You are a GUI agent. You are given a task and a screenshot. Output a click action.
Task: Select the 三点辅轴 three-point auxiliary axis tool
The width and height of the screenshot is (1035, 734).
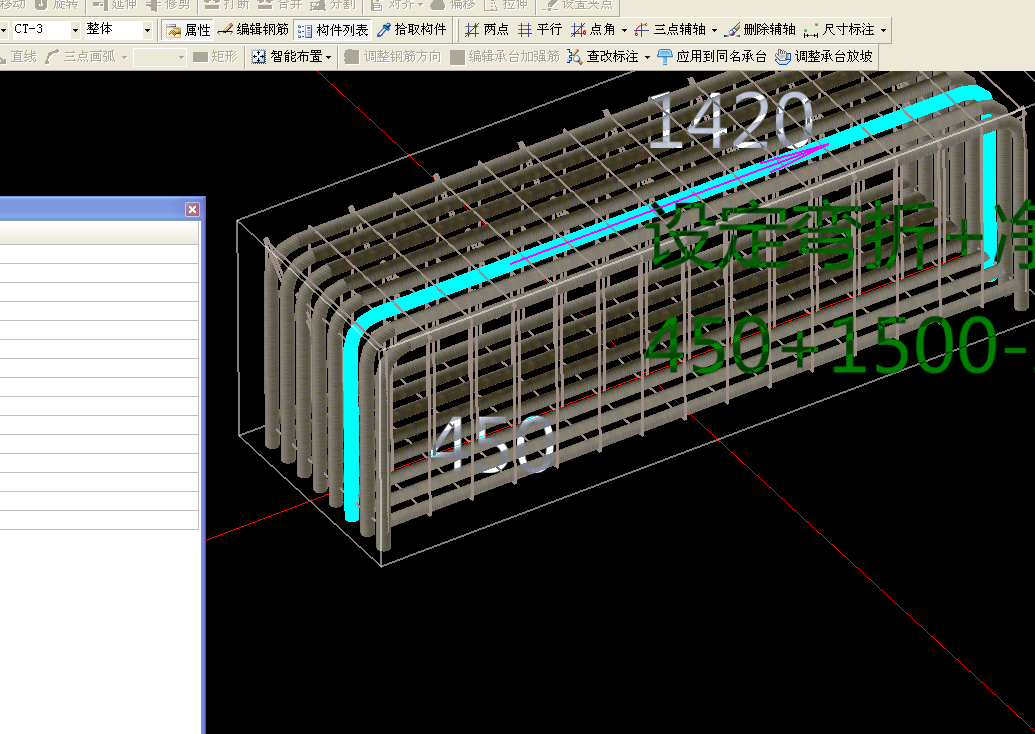[671, 30]
